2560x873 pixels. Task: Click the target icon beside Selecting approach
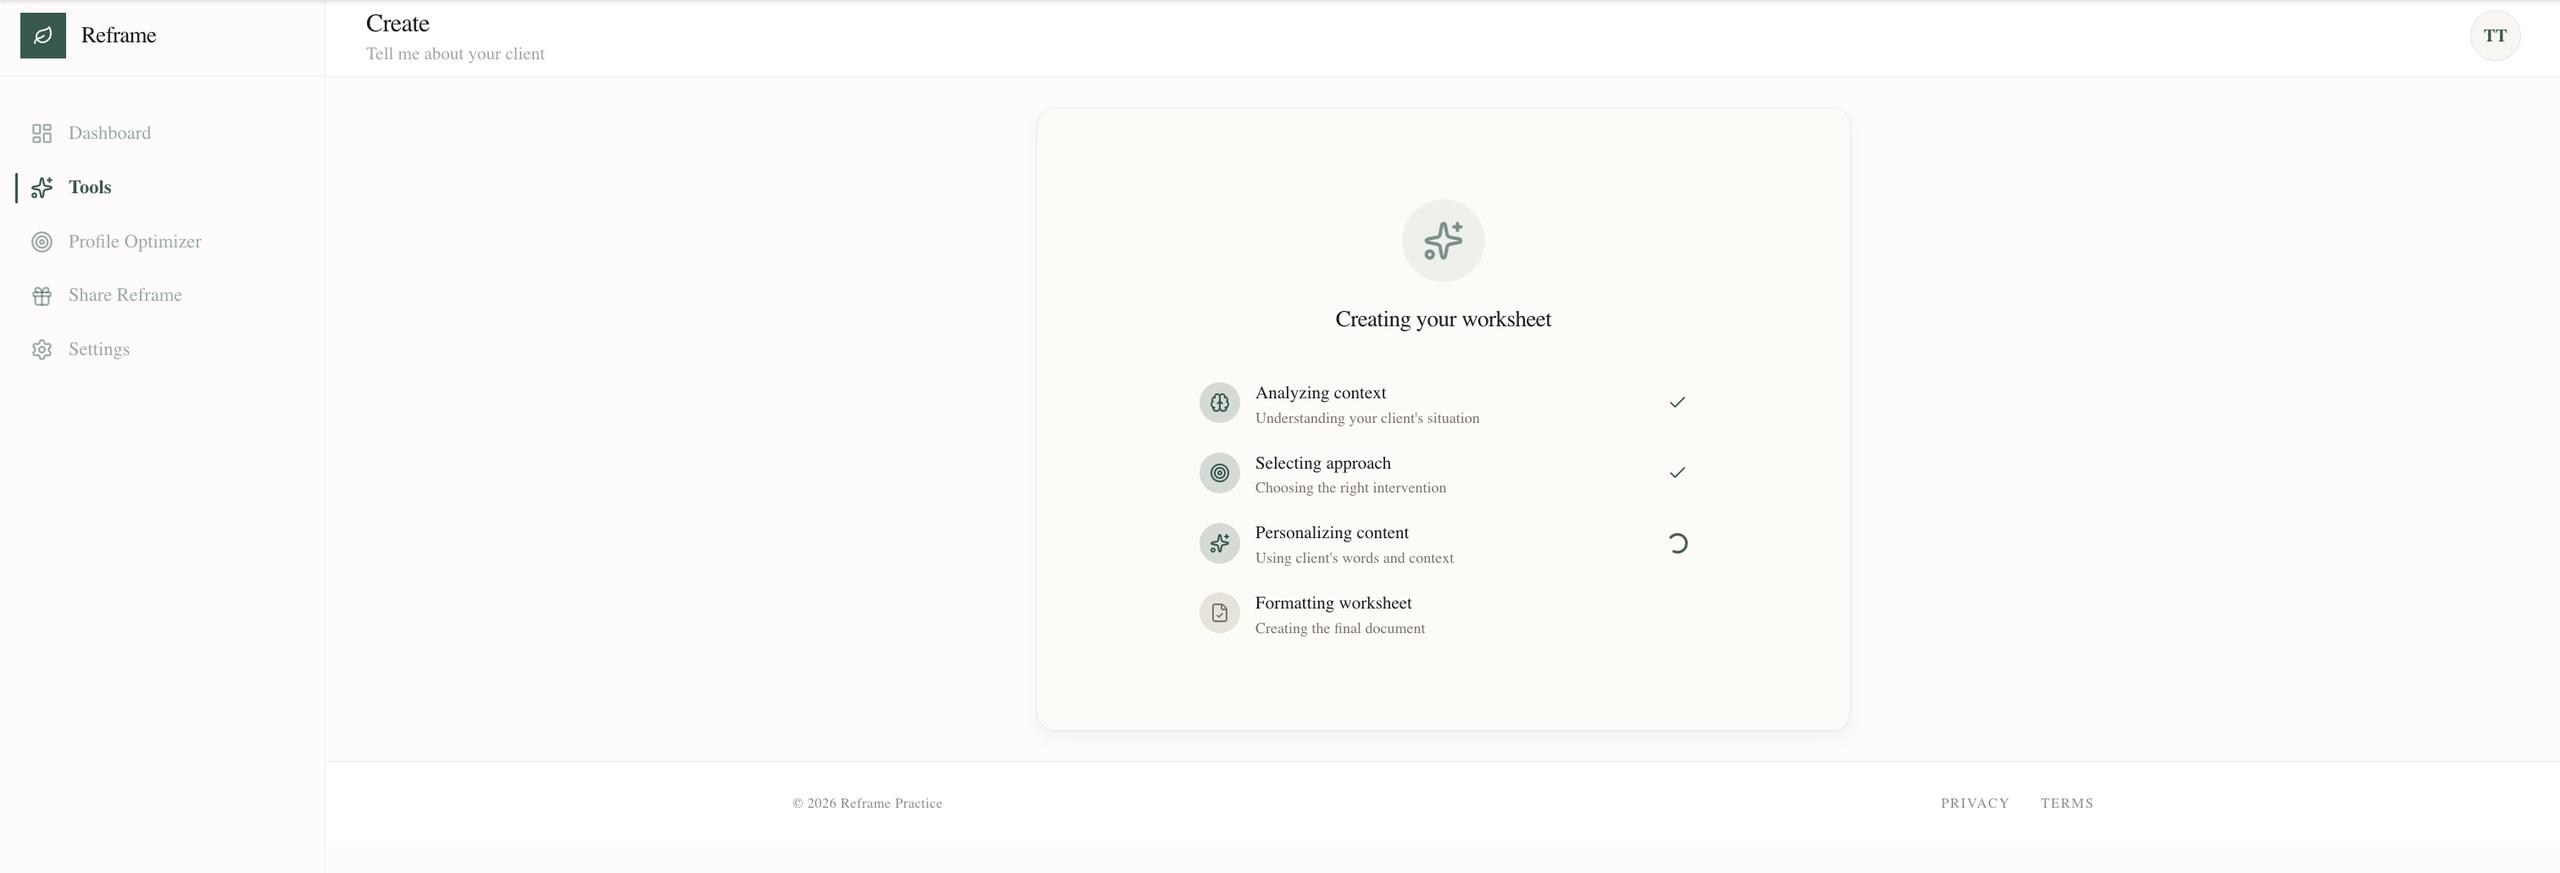[x=1219, y=473]
